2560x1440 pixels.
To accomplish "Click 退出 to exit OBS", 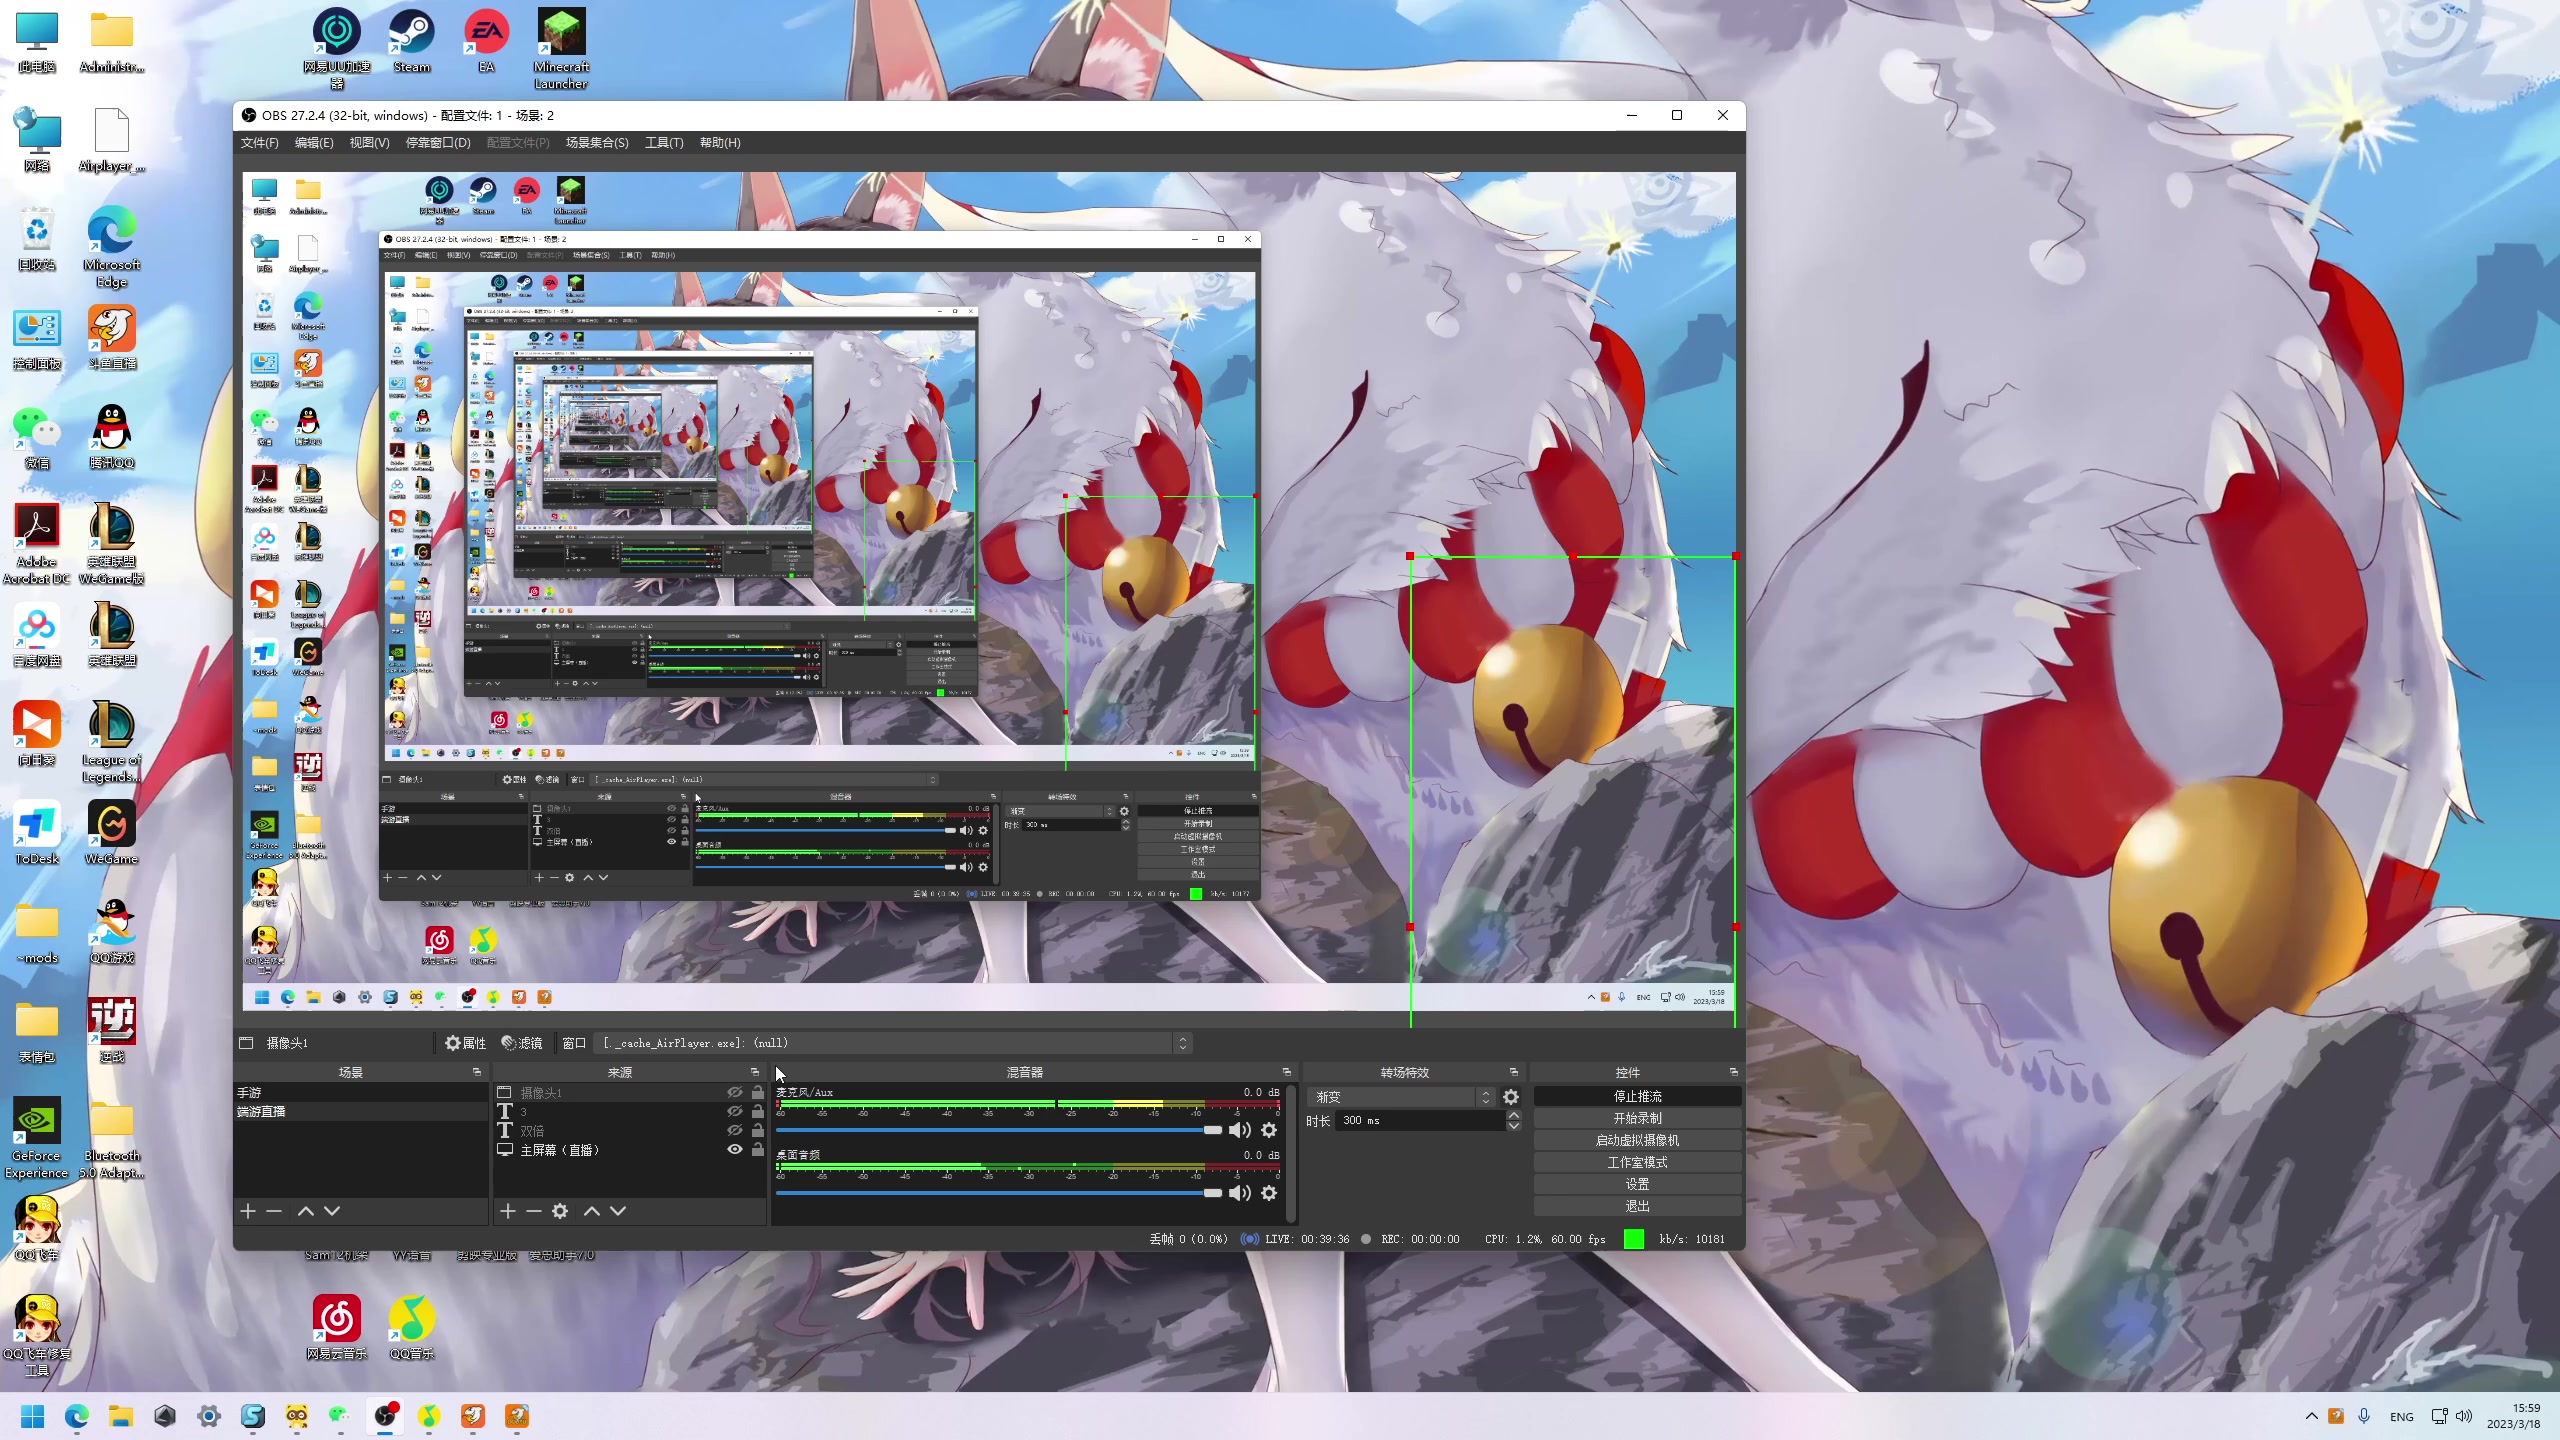I will (x=1637, y=1207).
